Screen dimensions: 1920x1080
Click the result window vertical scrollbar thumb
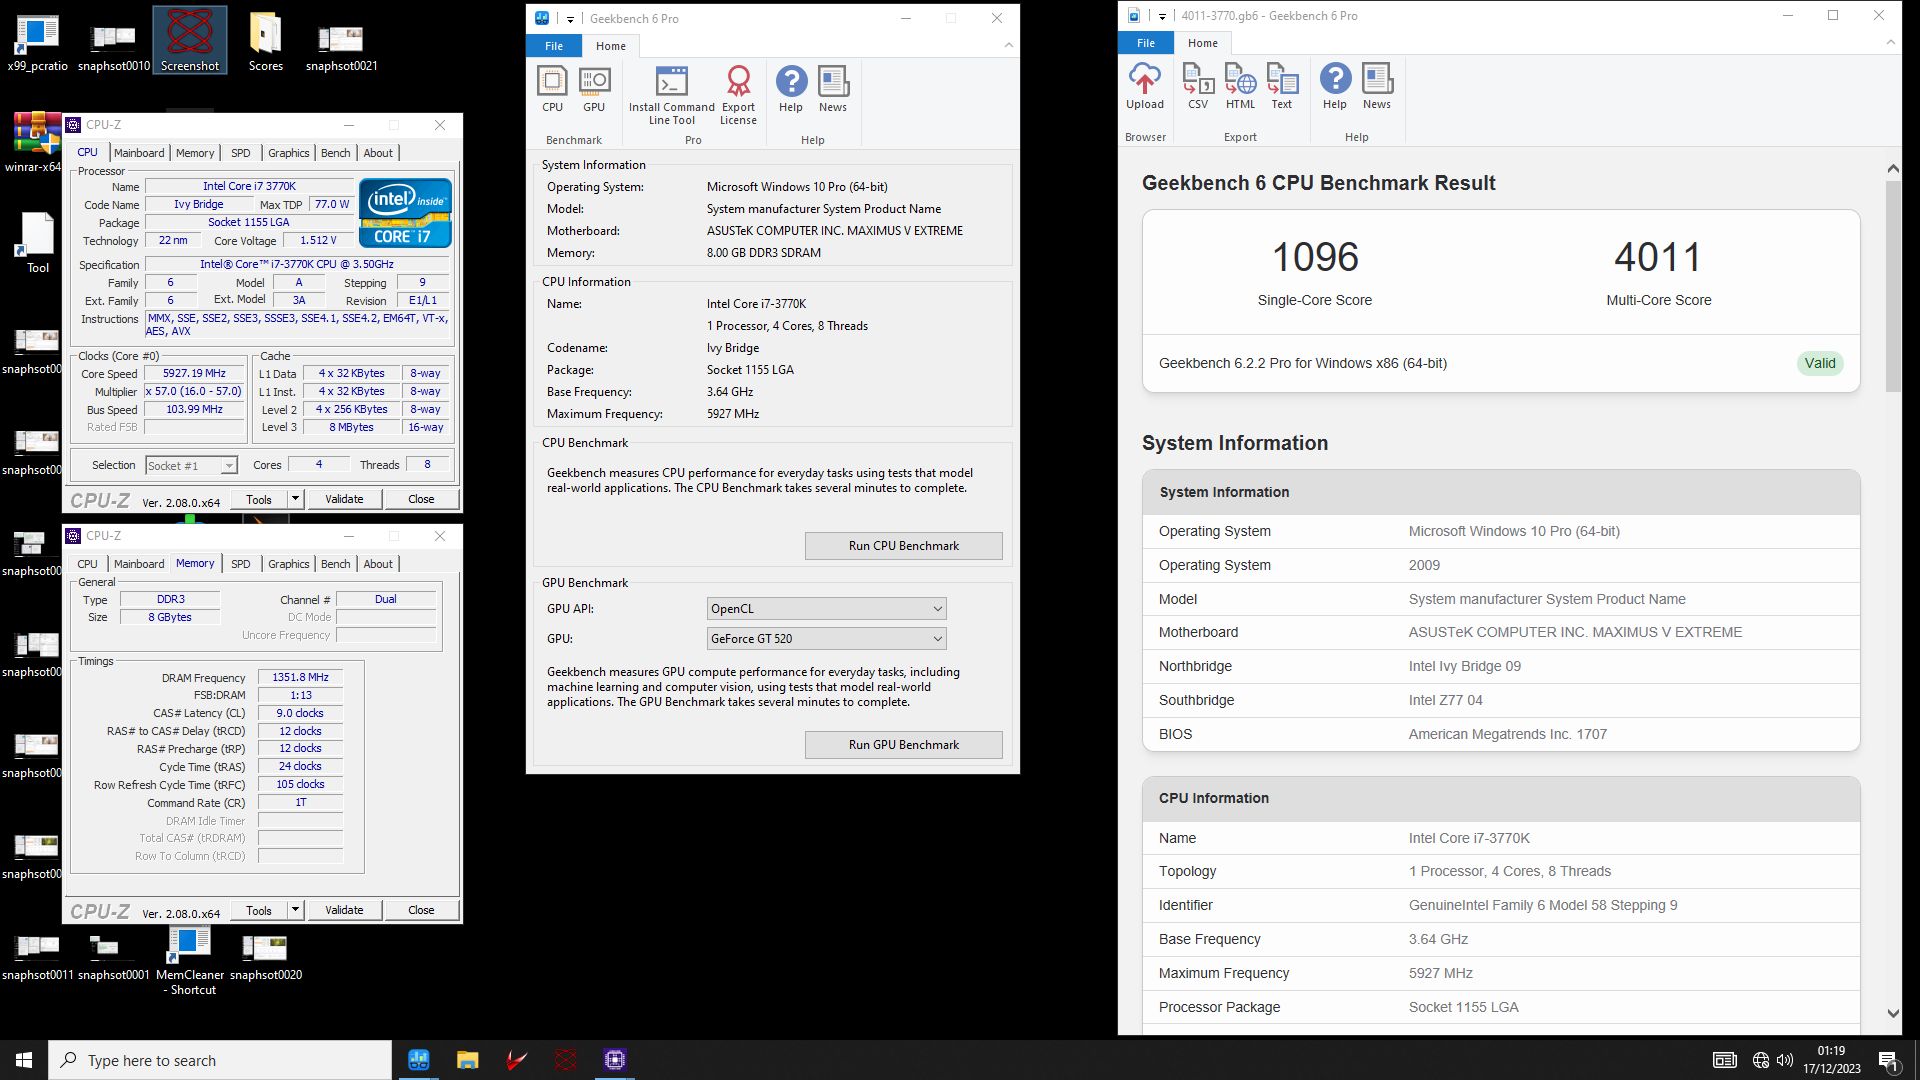[1893, 286]
